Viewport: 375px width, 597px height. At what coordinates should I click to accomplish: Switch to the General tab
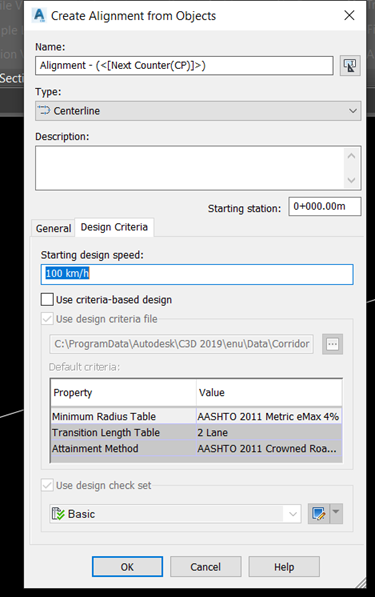point(53,228)
